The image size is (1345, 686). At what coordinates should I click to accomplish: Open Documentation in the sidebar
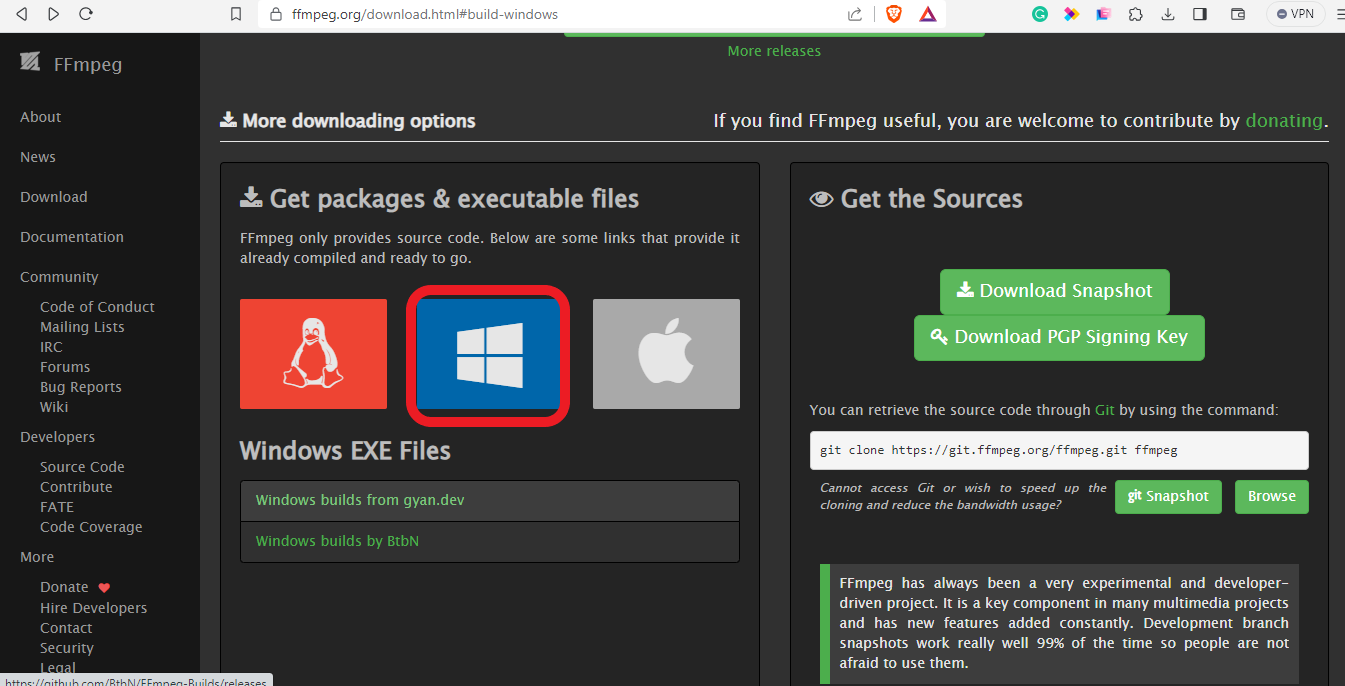click(x=72, y=237)
